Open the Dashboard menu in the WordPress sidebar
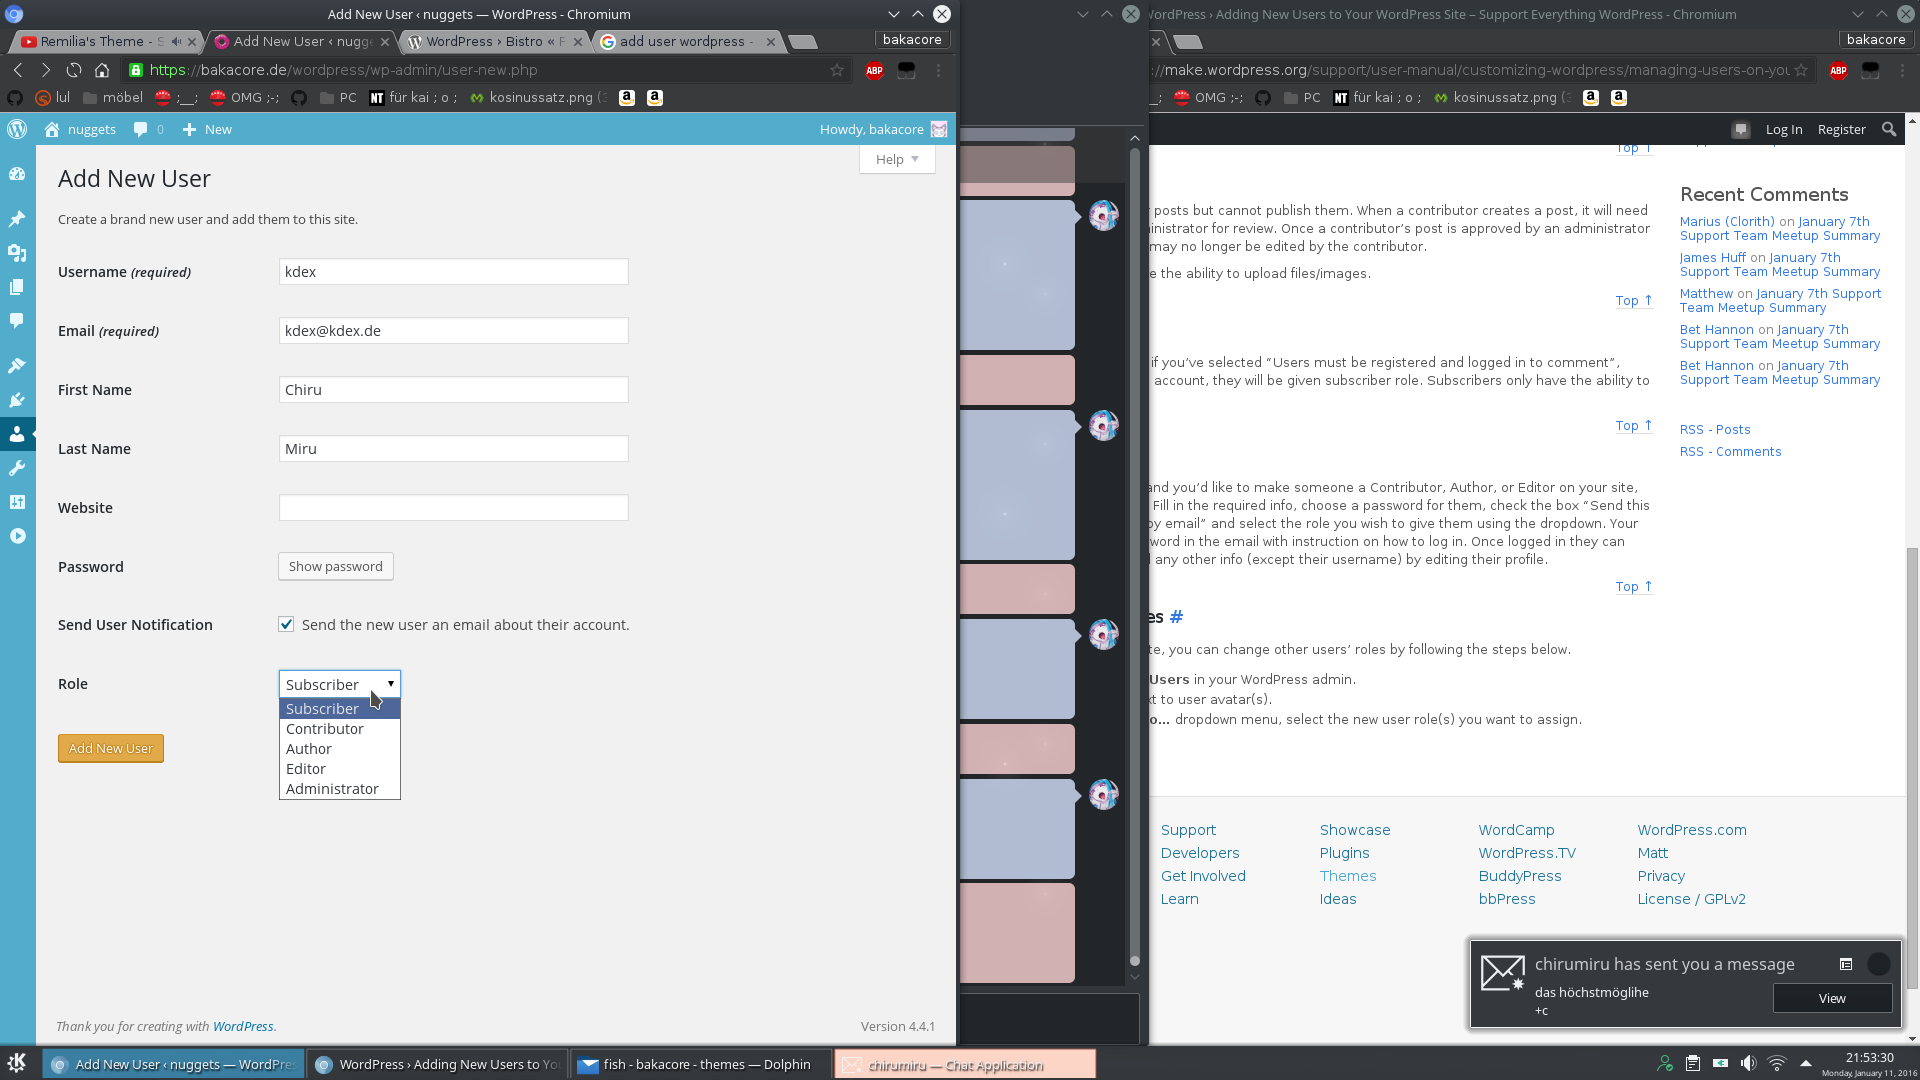1920x1080 pixels. pyautogui.click(x=17, y=173)
